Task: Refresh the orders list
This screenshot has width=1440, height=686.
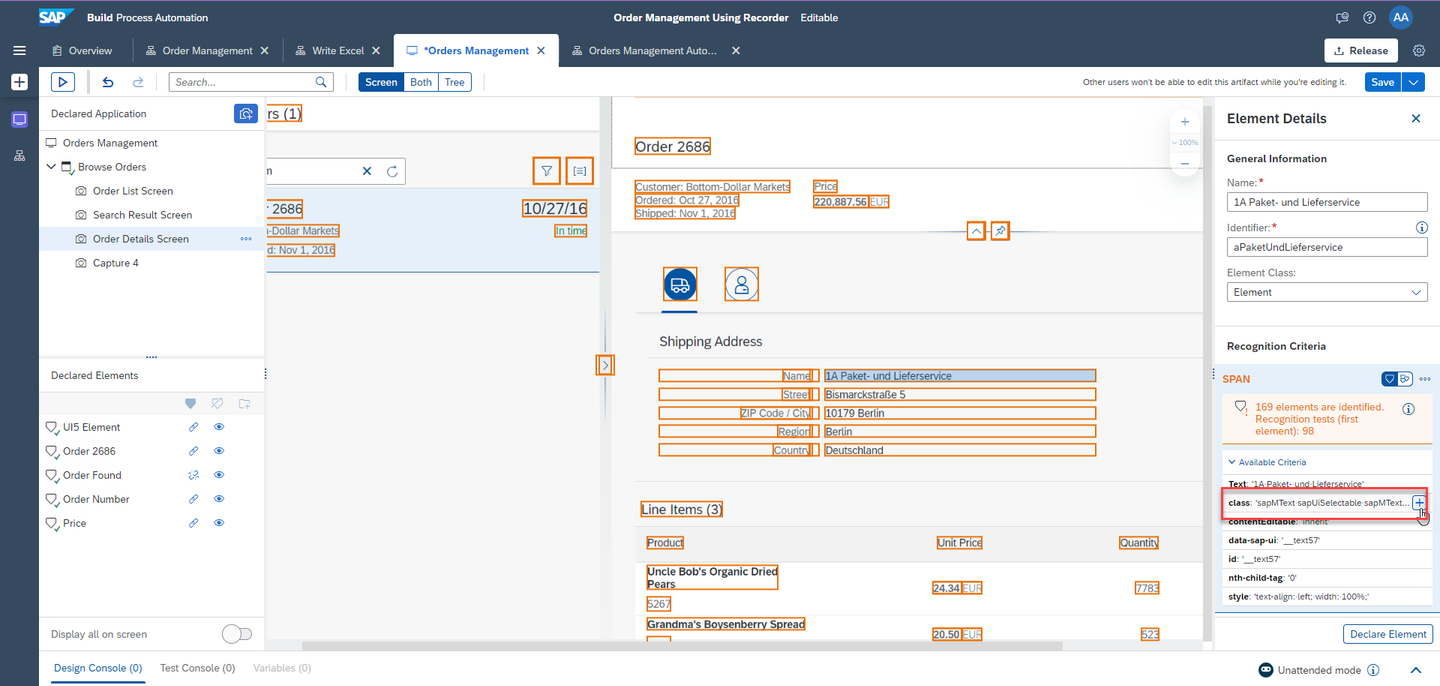Action: pyautogui.click(x=393, y=171)
